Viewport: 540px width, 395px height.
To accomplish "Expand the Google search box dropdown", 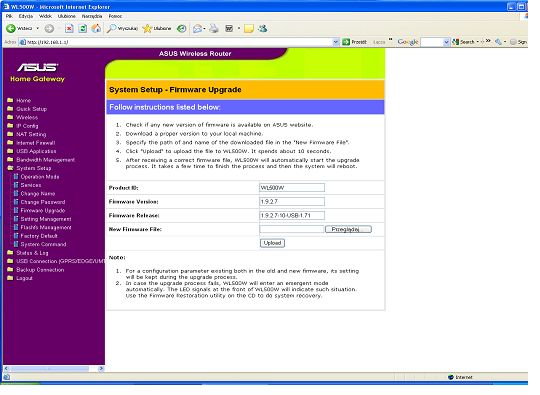I will pyautogui.click(x=446, y=42).
